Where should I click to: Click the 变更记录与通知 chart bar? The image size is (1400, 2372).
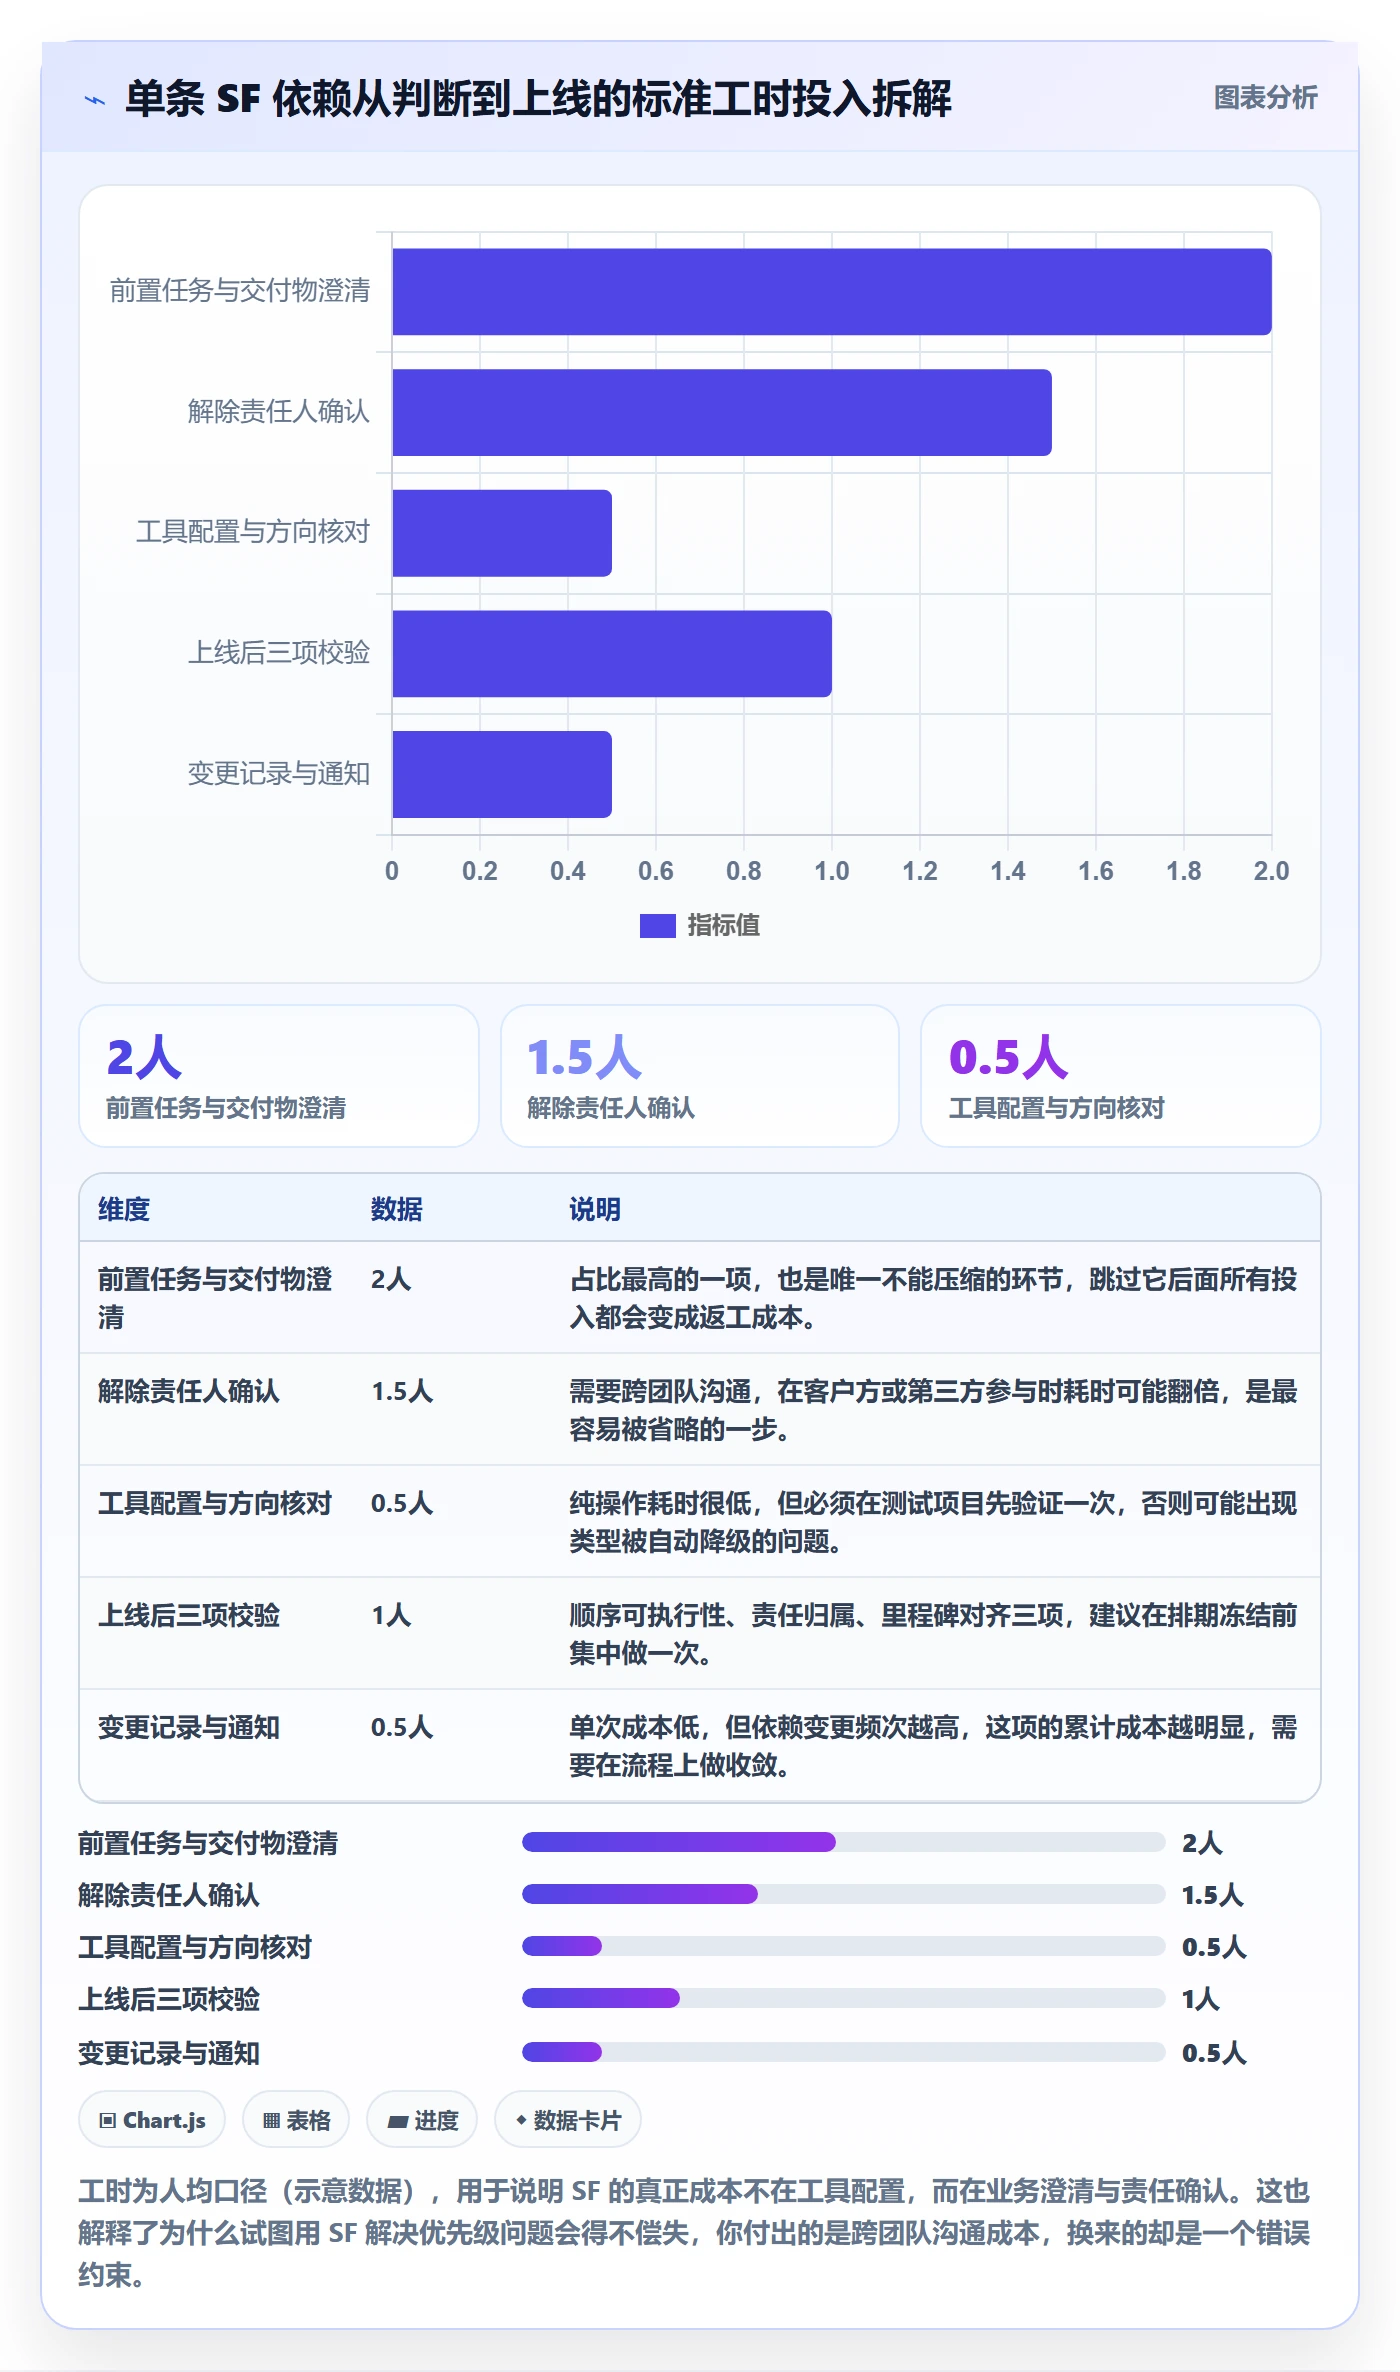[502, 774]
